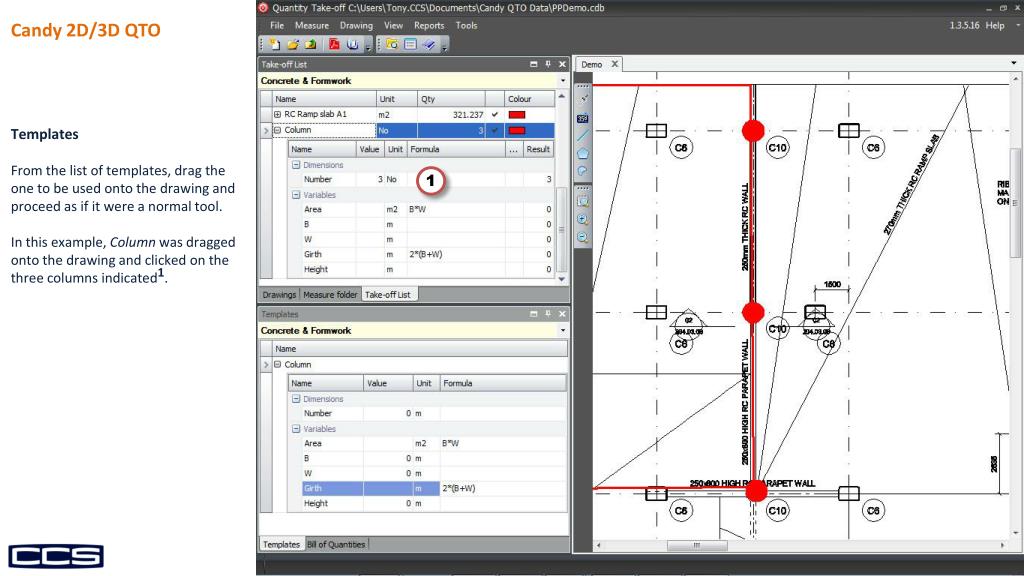Click the blue W document toolbar icon
The image size is (1024, 576).
353,44
